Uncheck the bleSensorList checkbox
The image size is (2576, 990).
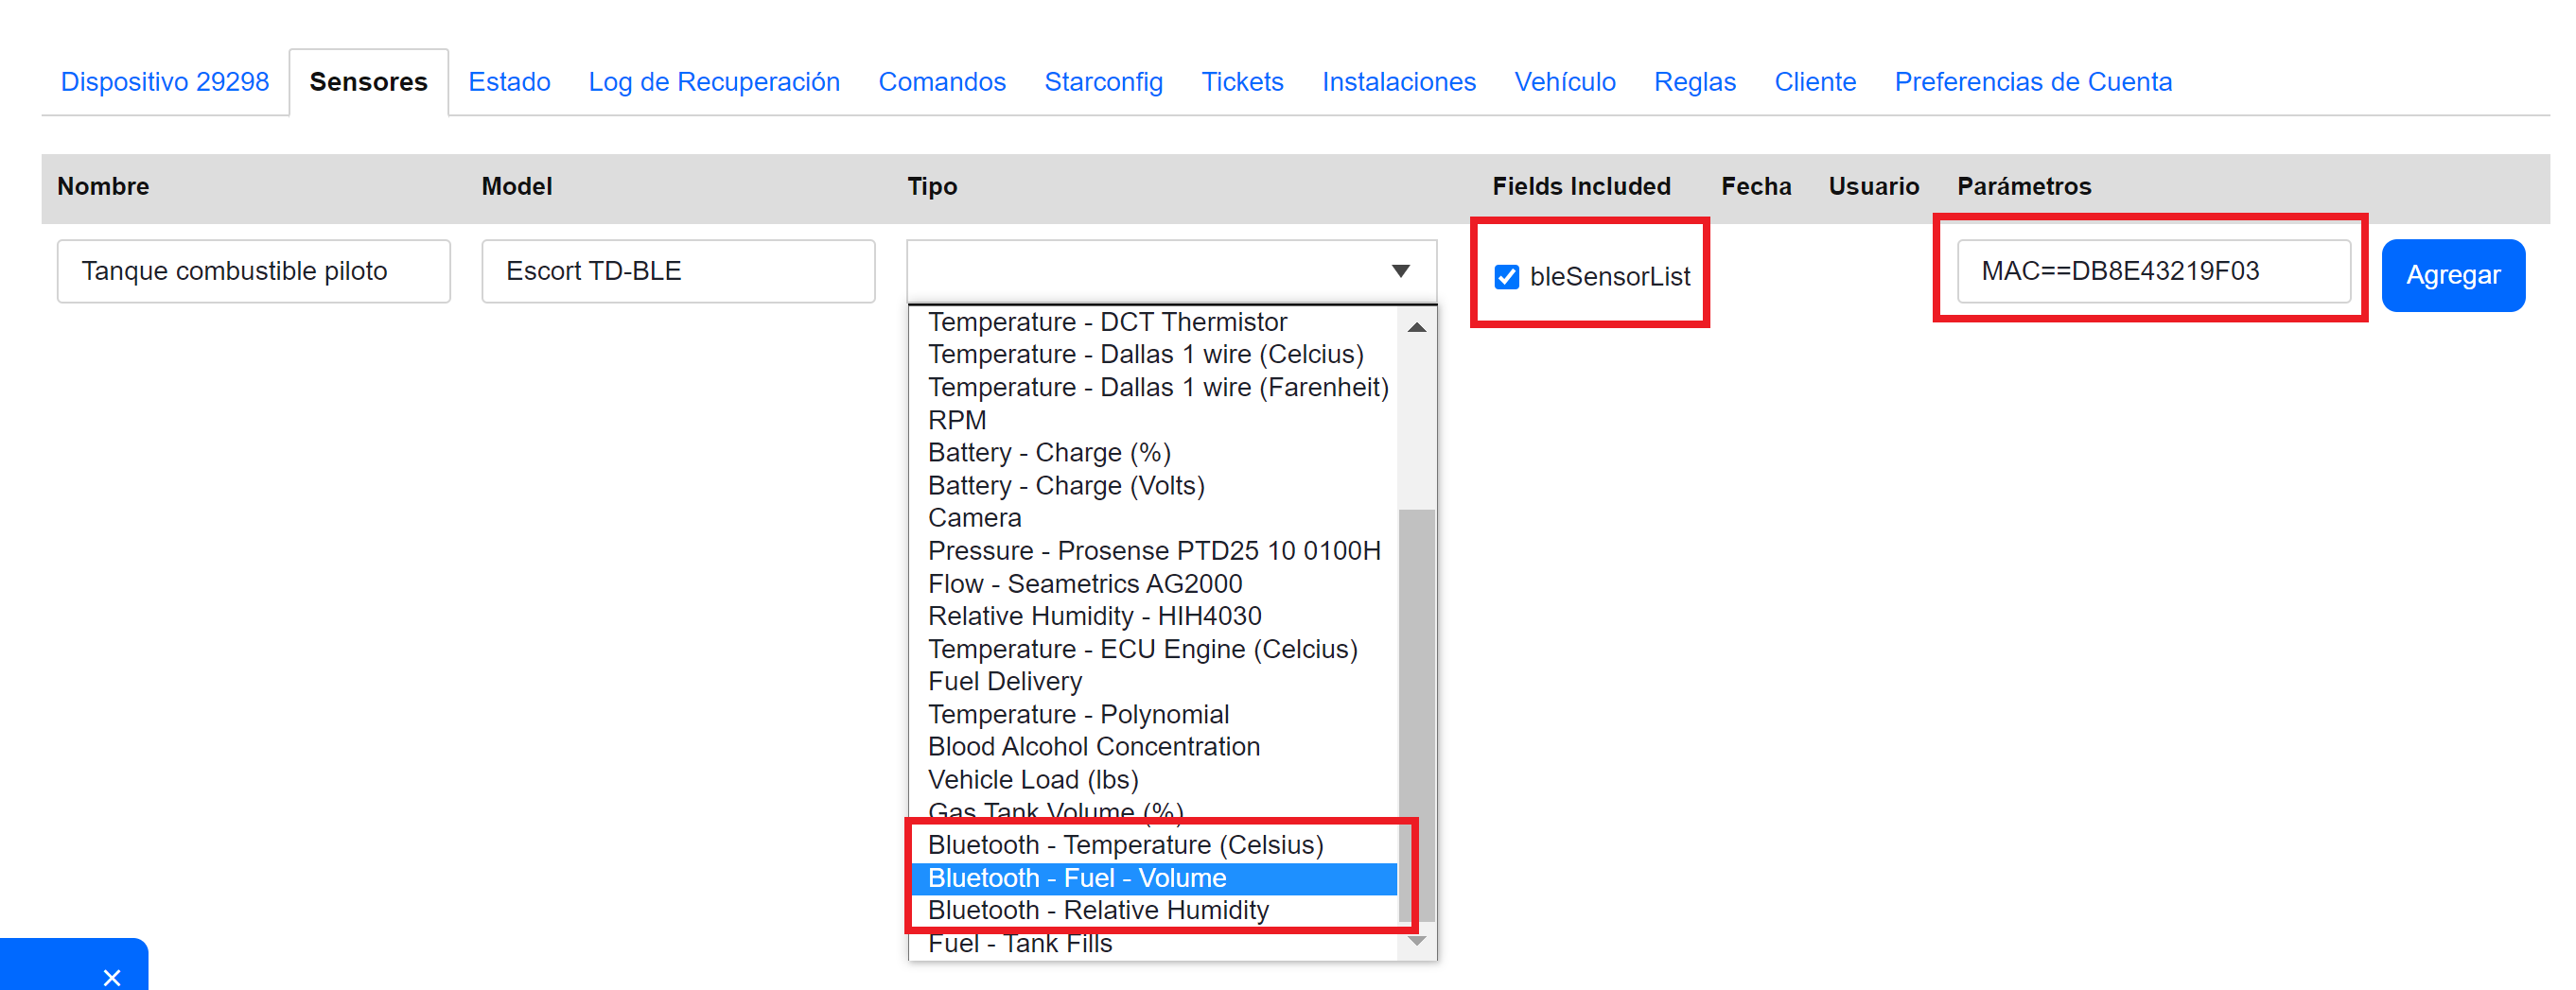(1506, 277)
